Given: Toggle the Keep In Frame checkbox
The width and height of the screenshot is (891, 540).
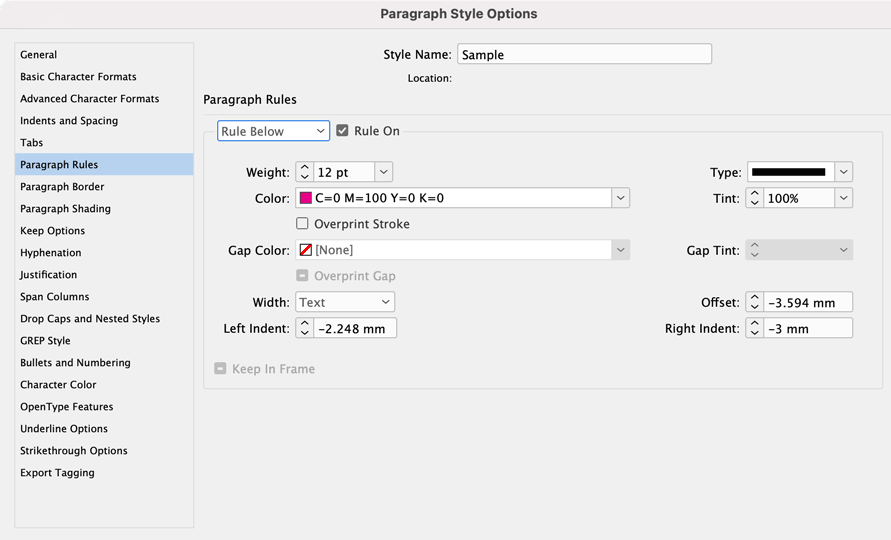Looking at the screenshot, I should 220,368.
